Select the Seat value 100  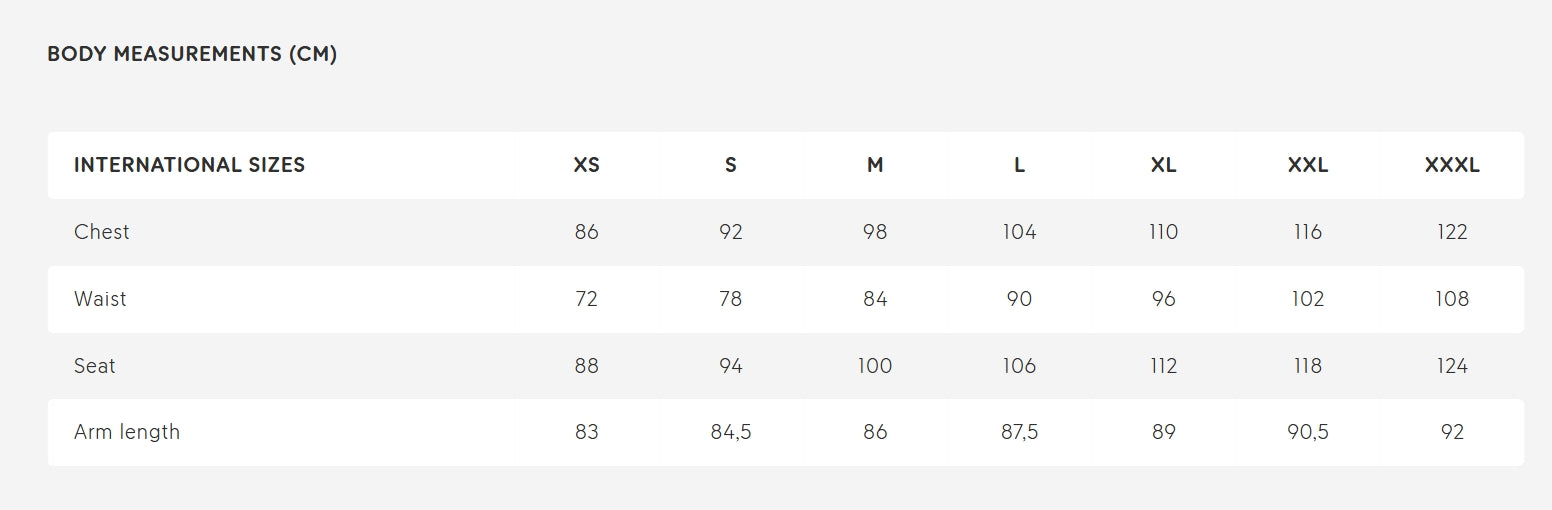875,366
